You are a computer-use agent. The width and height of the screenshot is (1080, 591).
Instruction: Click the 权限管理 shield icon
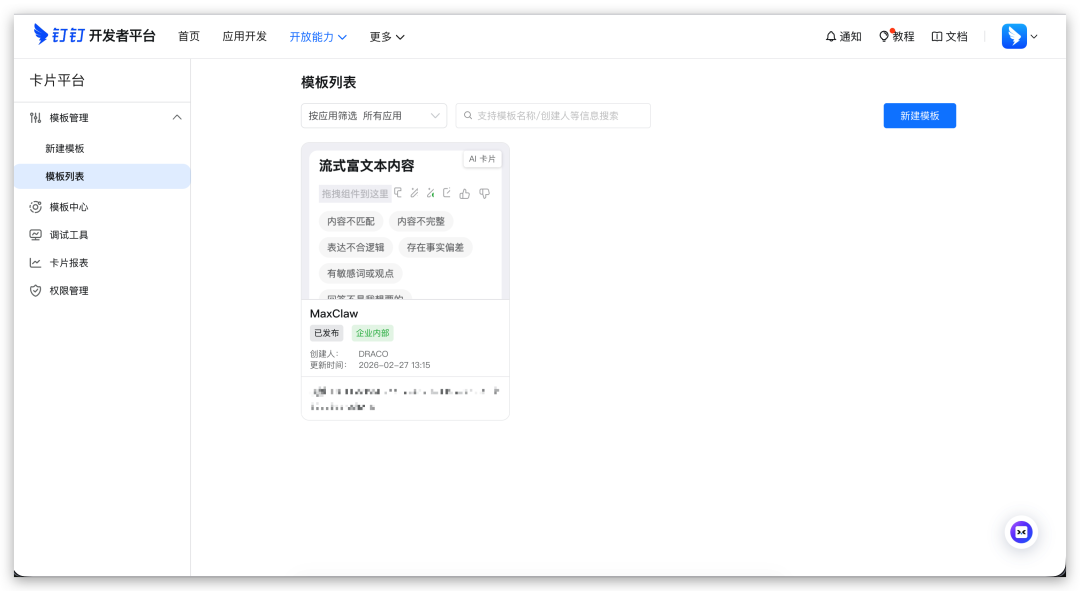(36, 291)
